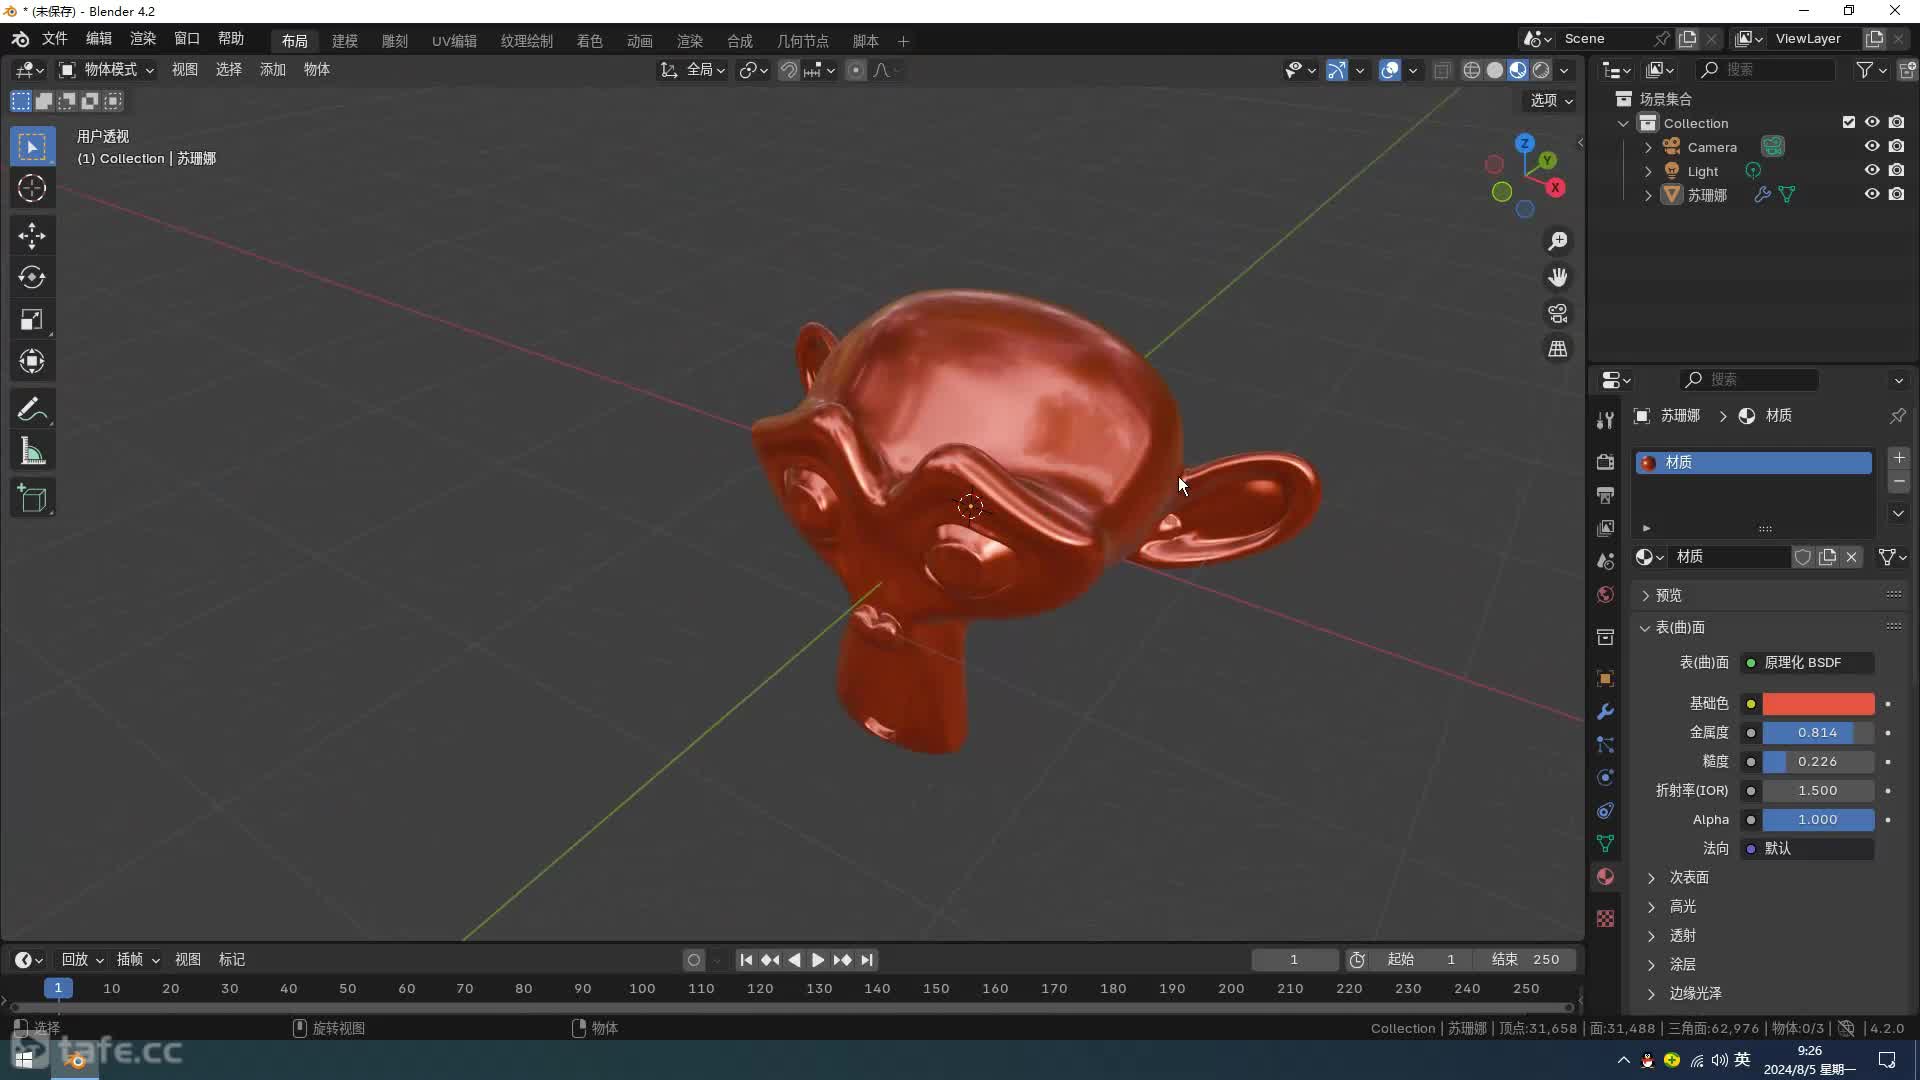This screenshot has width=1920, height=1080.
Task: Open the View Layer properties tab
Action: pyautogui.click(x=1605, y=528)
